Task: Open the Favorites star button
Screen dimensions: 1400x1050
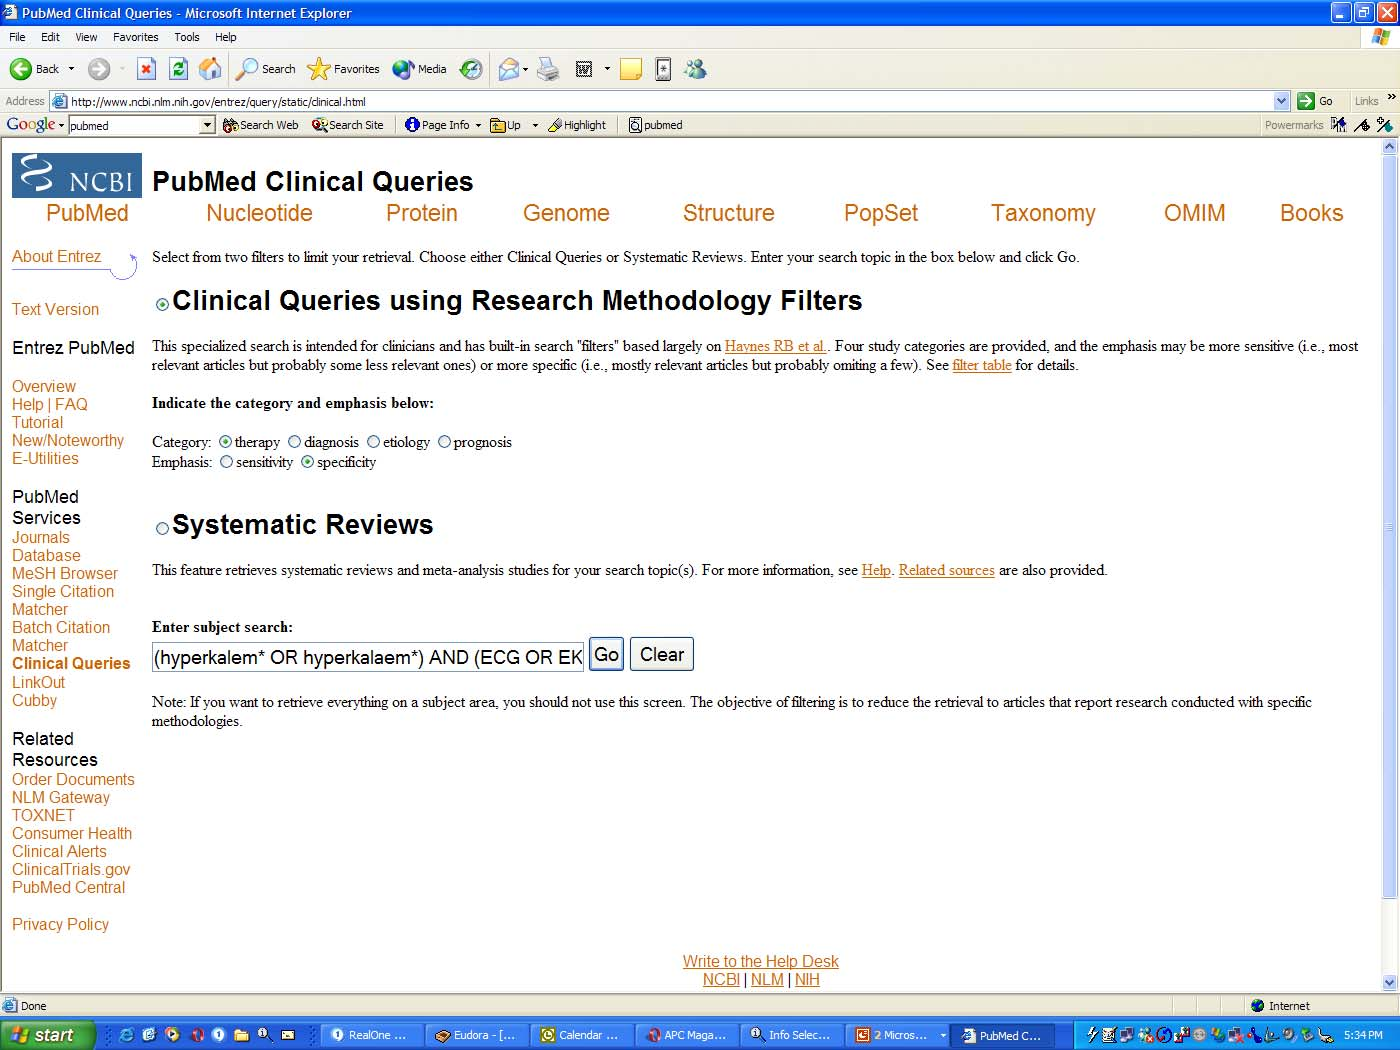Action: tap(344, 69)
